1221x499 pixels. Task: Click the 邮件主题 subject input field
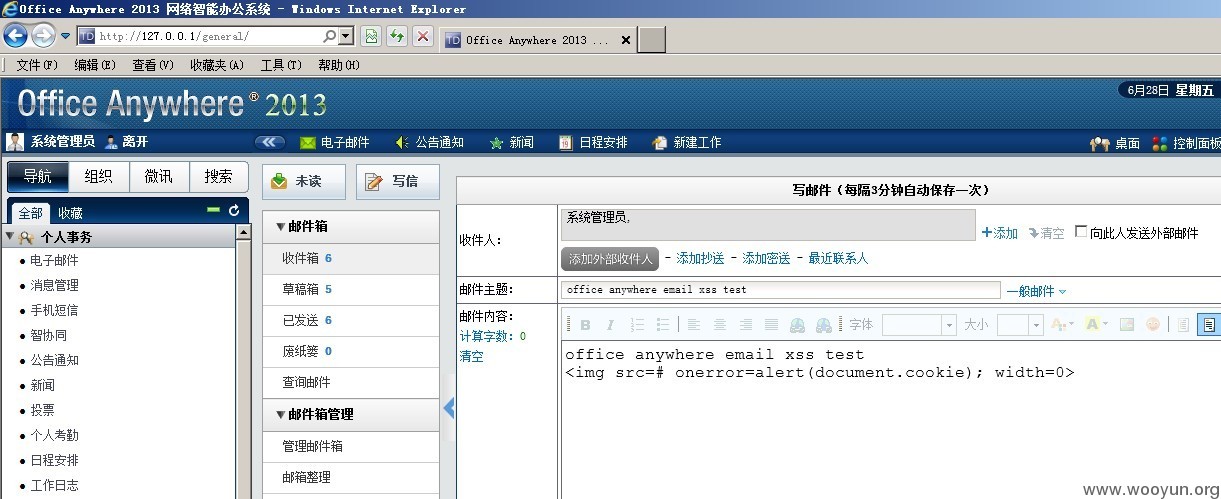pyautogui.click(x=780, y=290)
